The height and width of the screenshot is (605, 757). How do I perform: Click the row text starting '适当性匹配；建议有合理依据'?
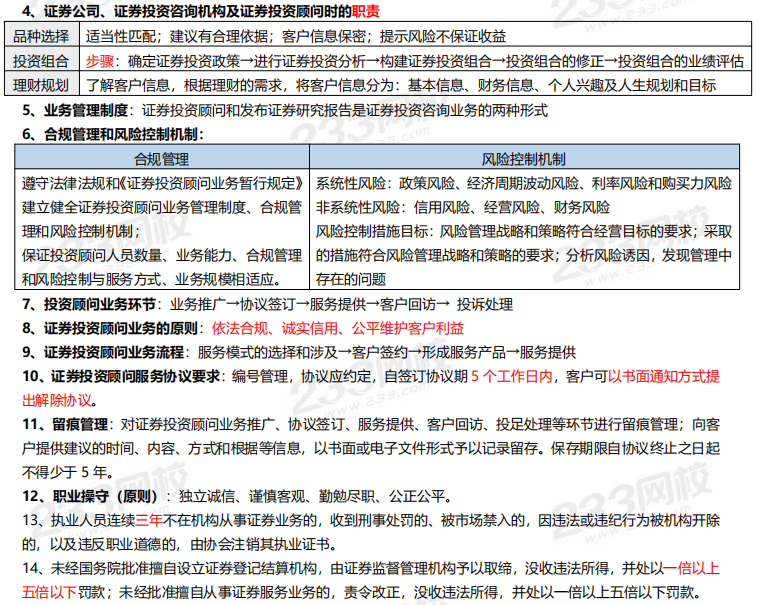click(296, 36)
